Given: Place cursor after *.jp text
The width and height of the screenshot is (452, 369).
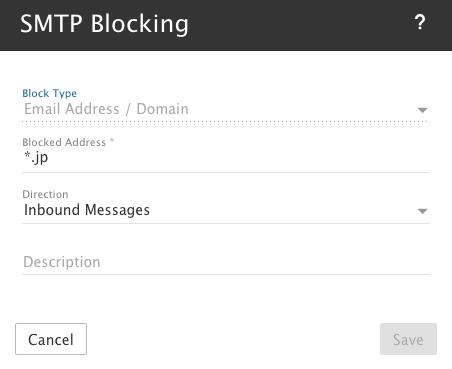Looking at the screenshot, I should (x=49, y=158).
